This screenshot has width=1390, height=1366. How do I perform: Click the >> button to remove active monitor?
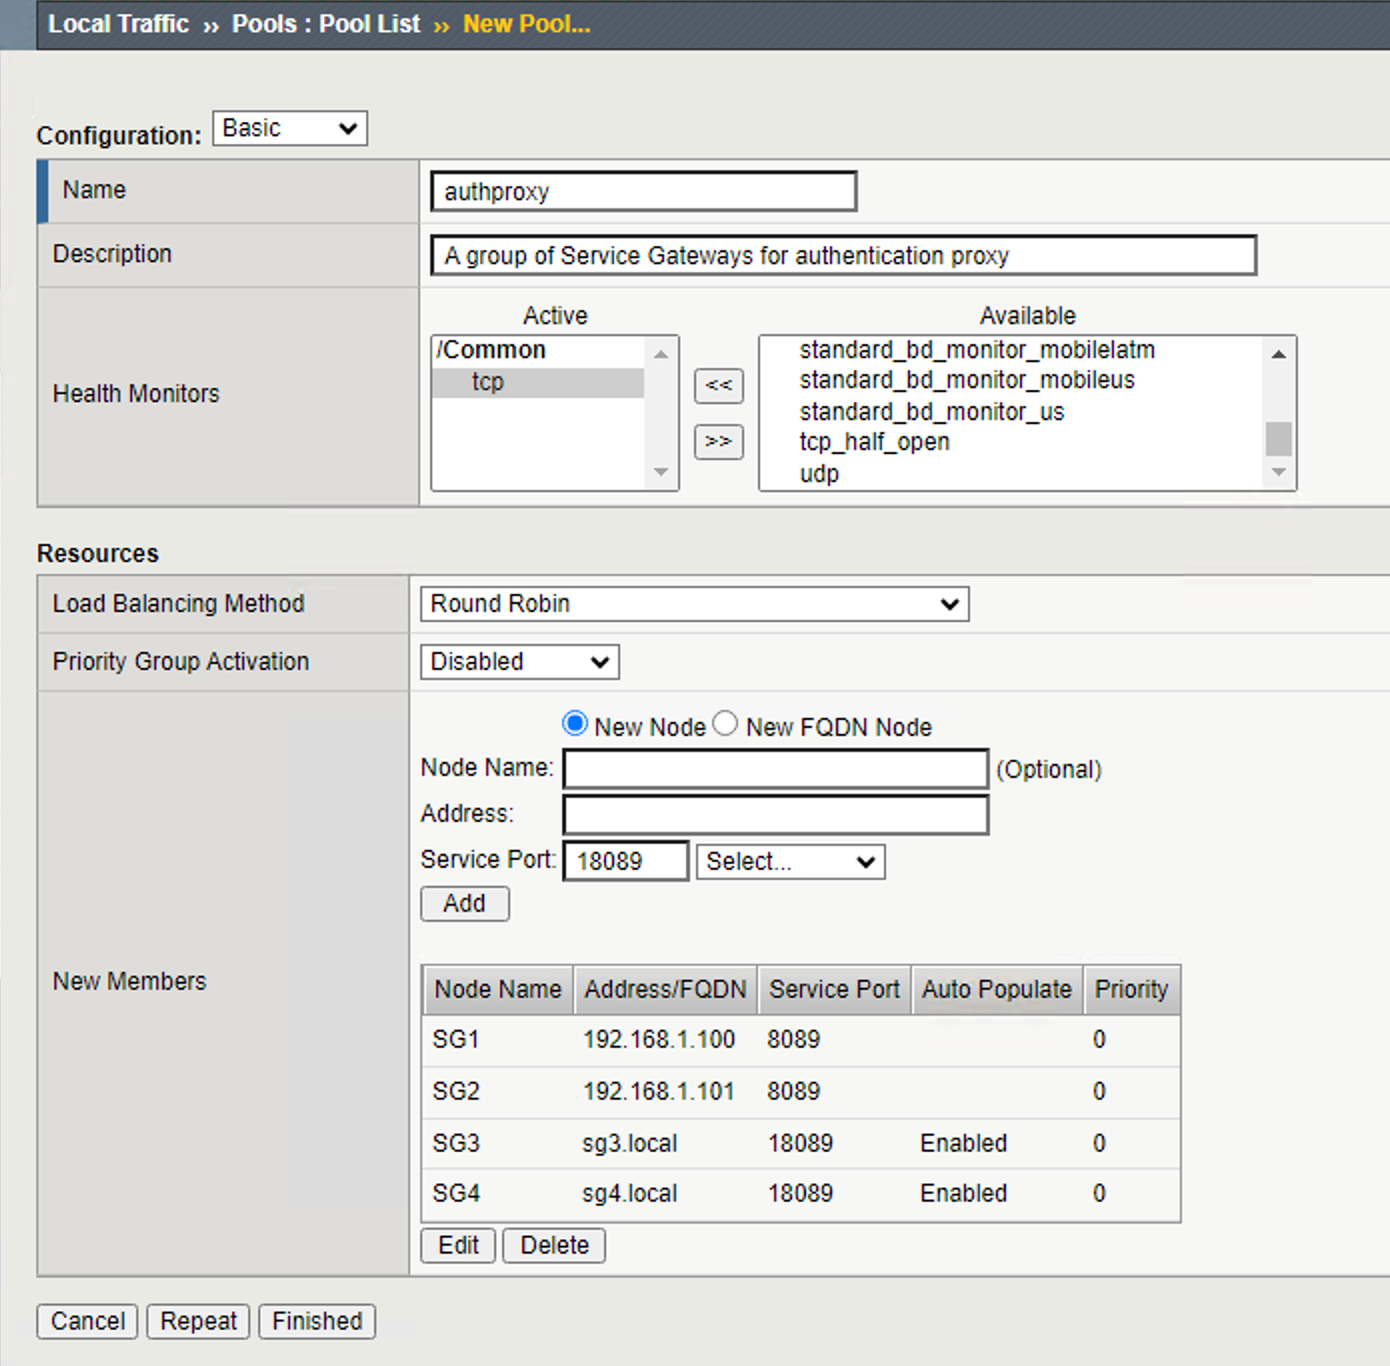pyautogui.click(x=718, y=442)
